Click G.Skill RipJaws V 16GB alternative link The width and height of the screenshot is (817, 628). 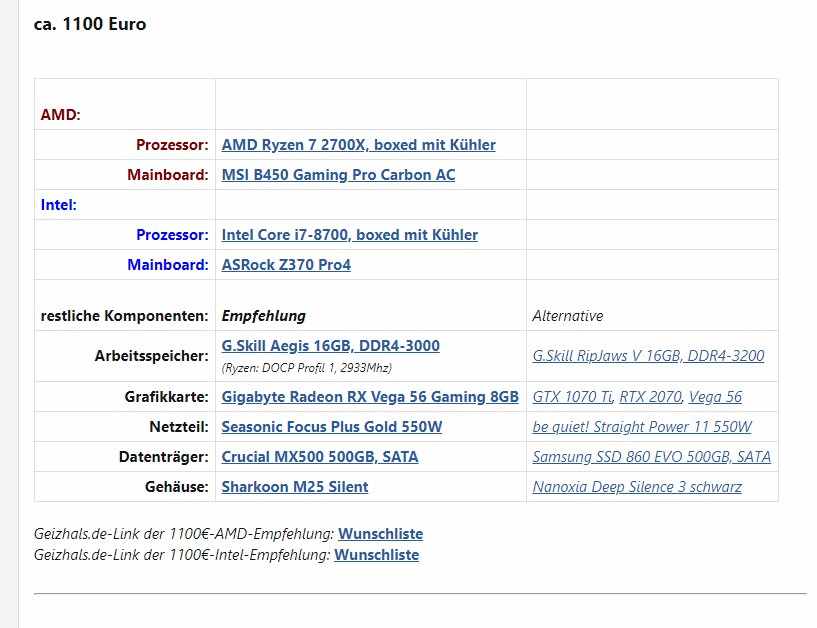pos(648,356)
